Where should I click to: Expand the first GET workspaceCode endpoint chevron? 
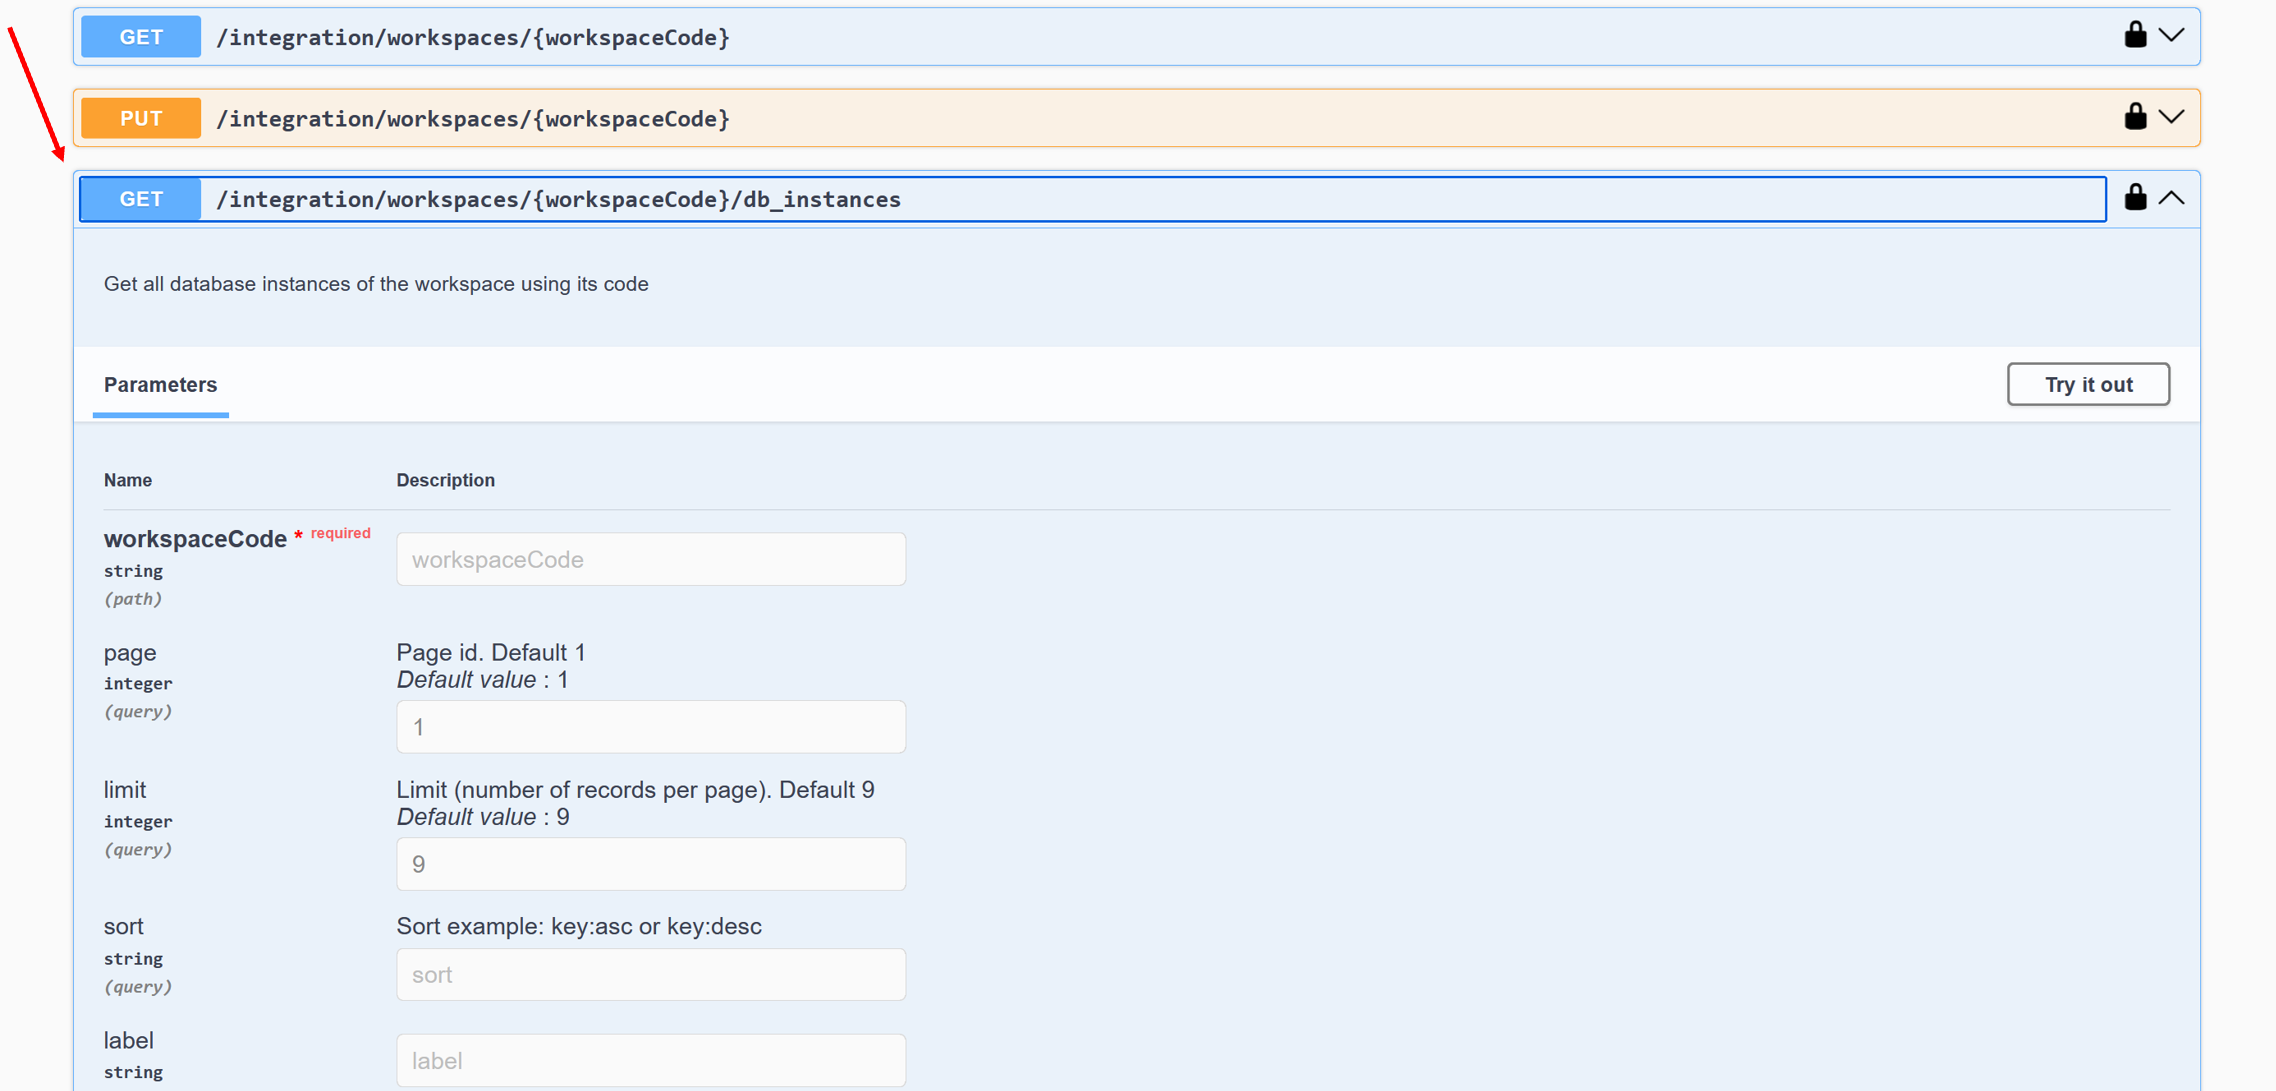[2171, 36]
